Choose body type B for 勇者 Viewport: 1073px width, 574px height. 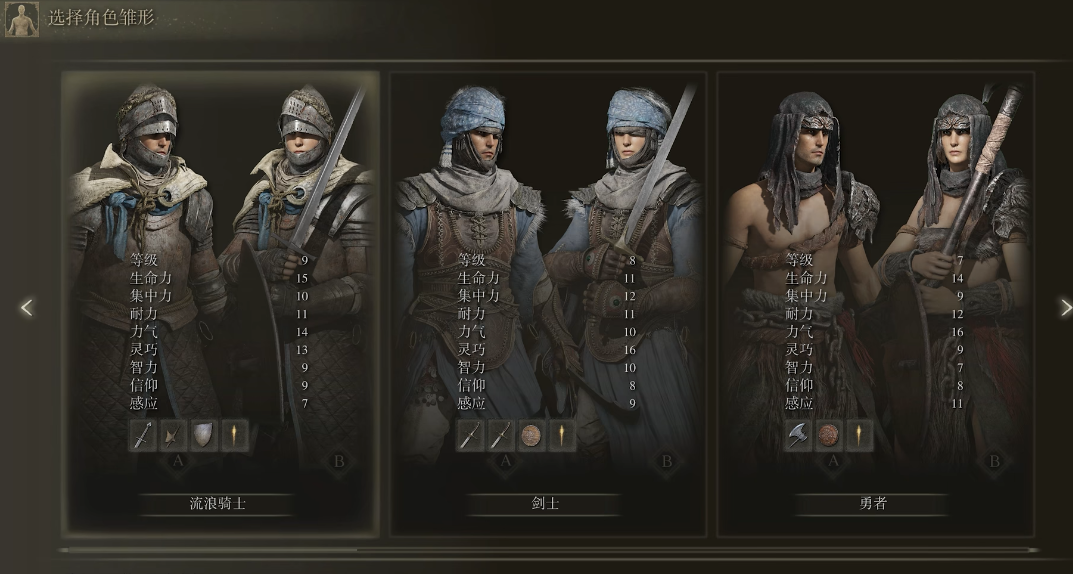[995, 461]
